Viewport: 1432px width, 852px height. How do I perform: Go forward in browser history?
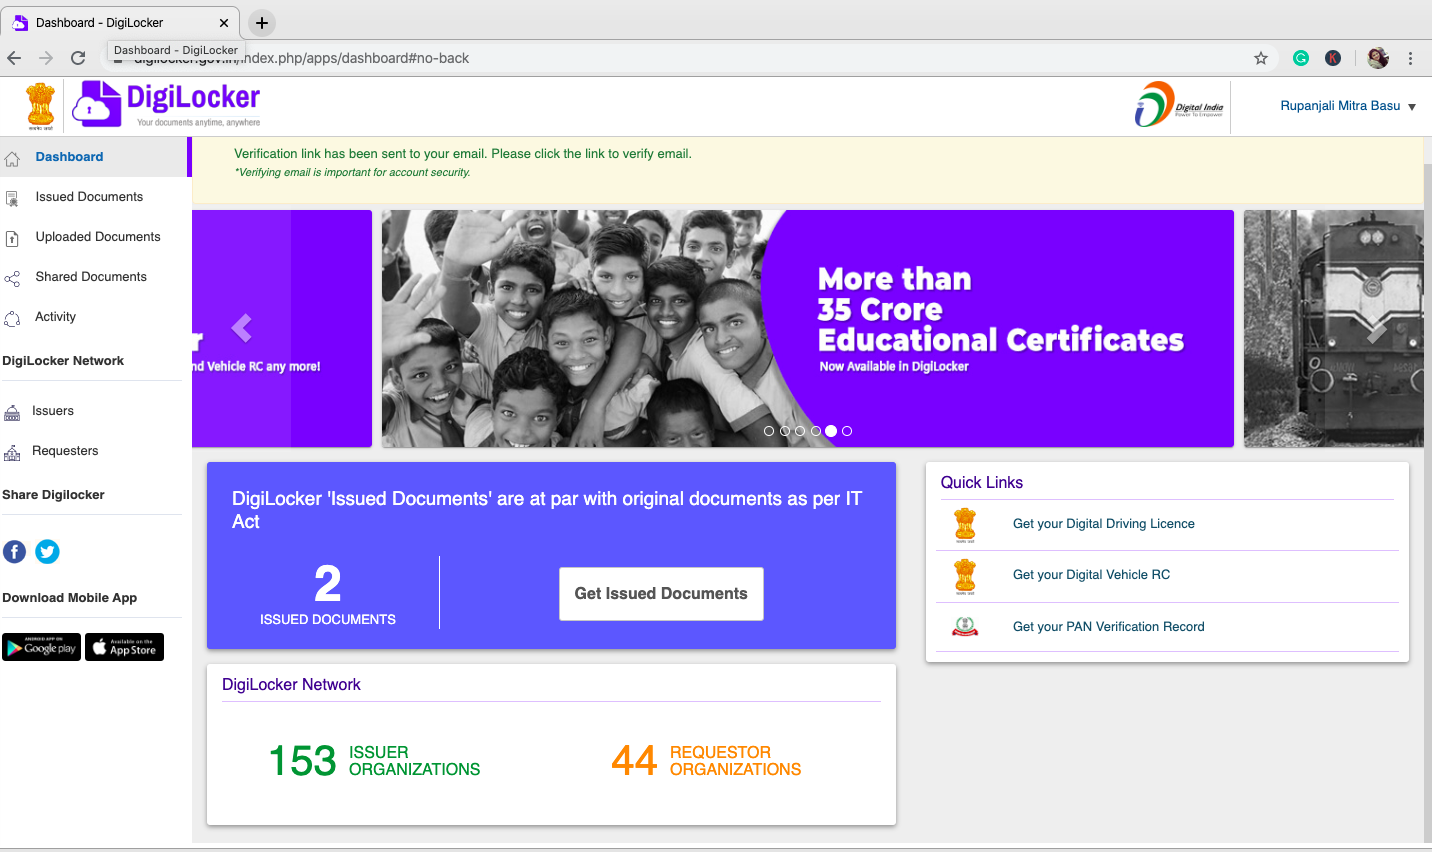click(x=46, y=58)
